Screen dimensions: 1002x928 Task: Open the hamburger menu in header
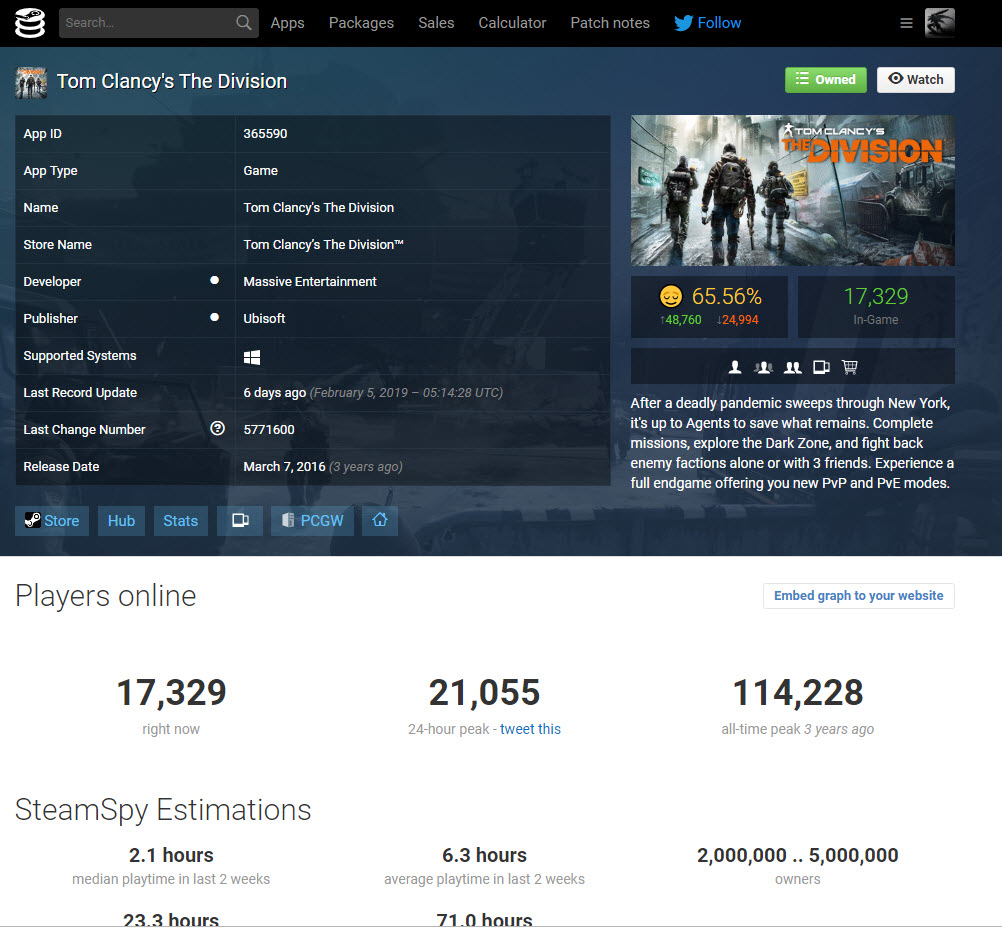(906, 23)
